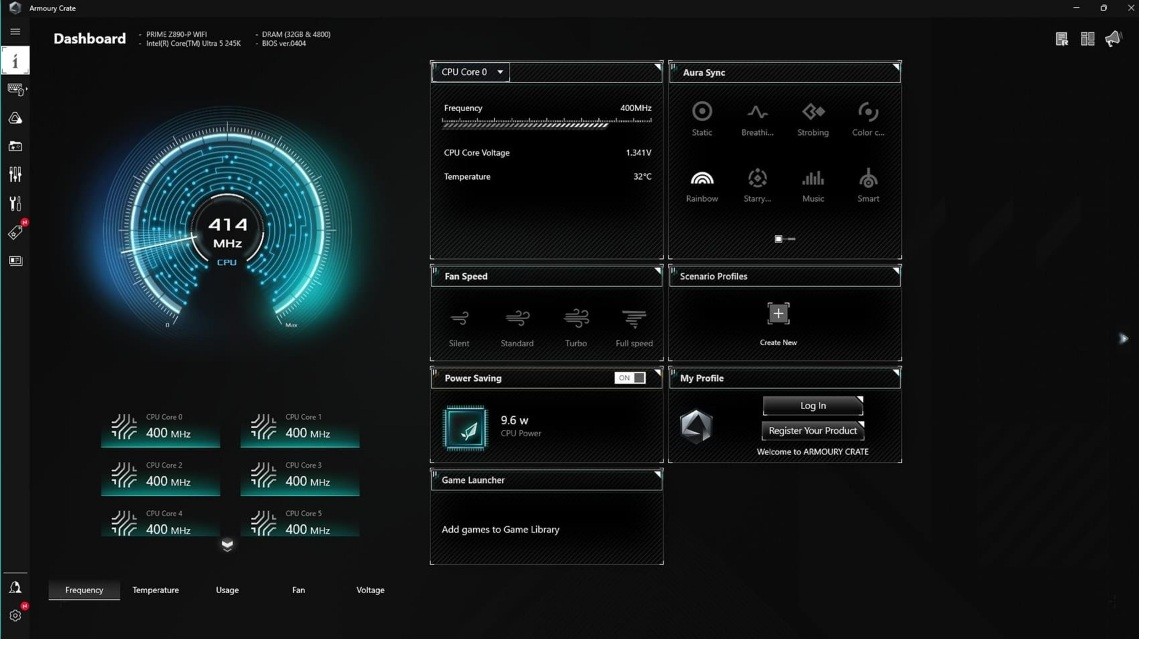Select the Starry night lighting effect

pyautogui.click(x=757, y=186)
